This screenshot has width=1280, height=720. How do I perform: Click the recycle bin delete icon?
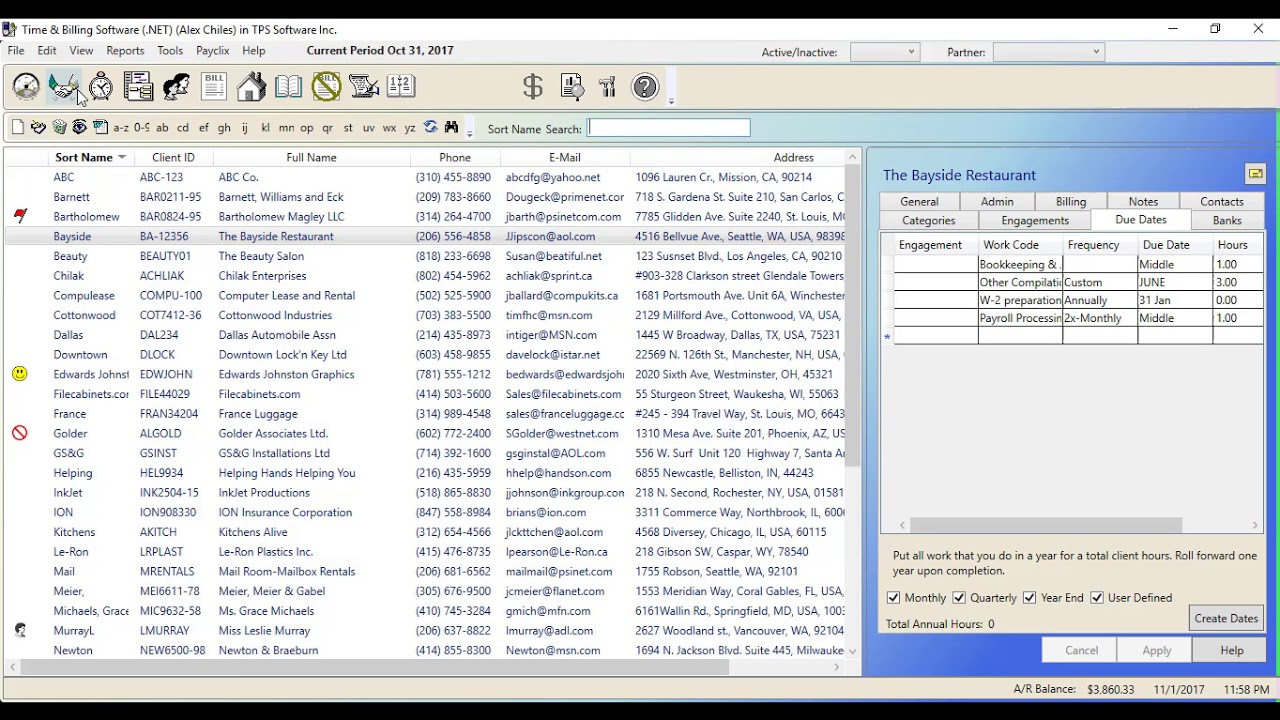(x=59, y=127)
